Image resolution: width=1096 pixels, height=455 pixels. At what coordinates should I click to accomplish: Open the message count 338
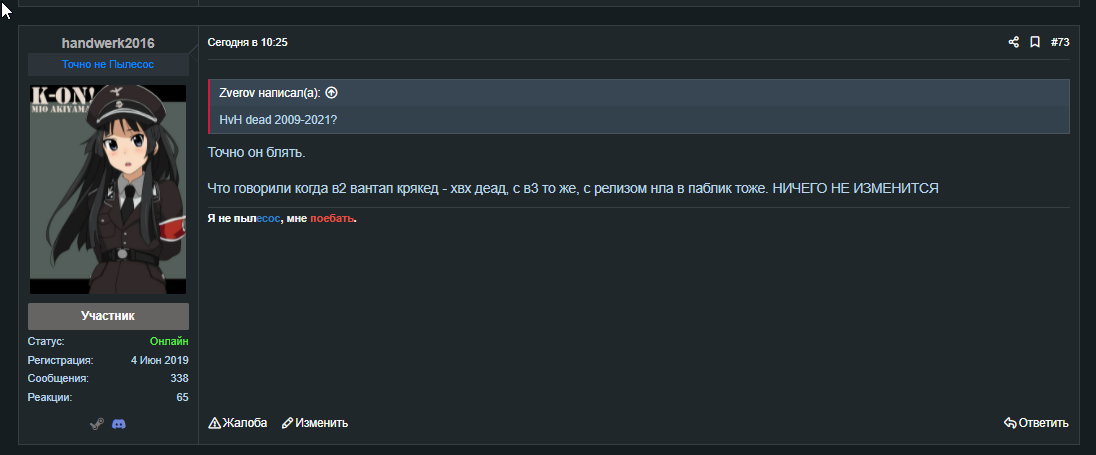point(179,379)
